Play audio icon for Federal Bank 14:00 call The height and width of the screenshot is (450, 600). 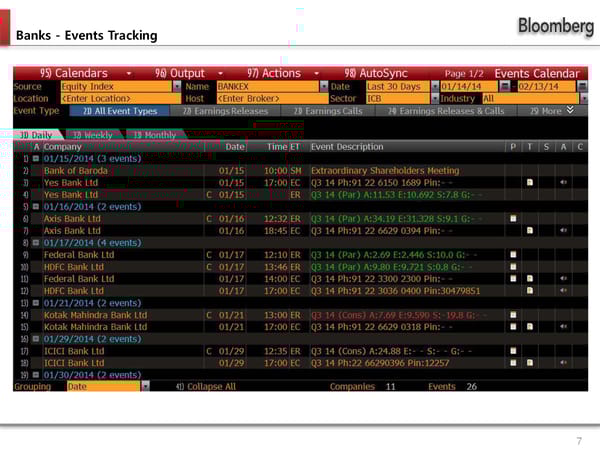click(x=563, y=279)
